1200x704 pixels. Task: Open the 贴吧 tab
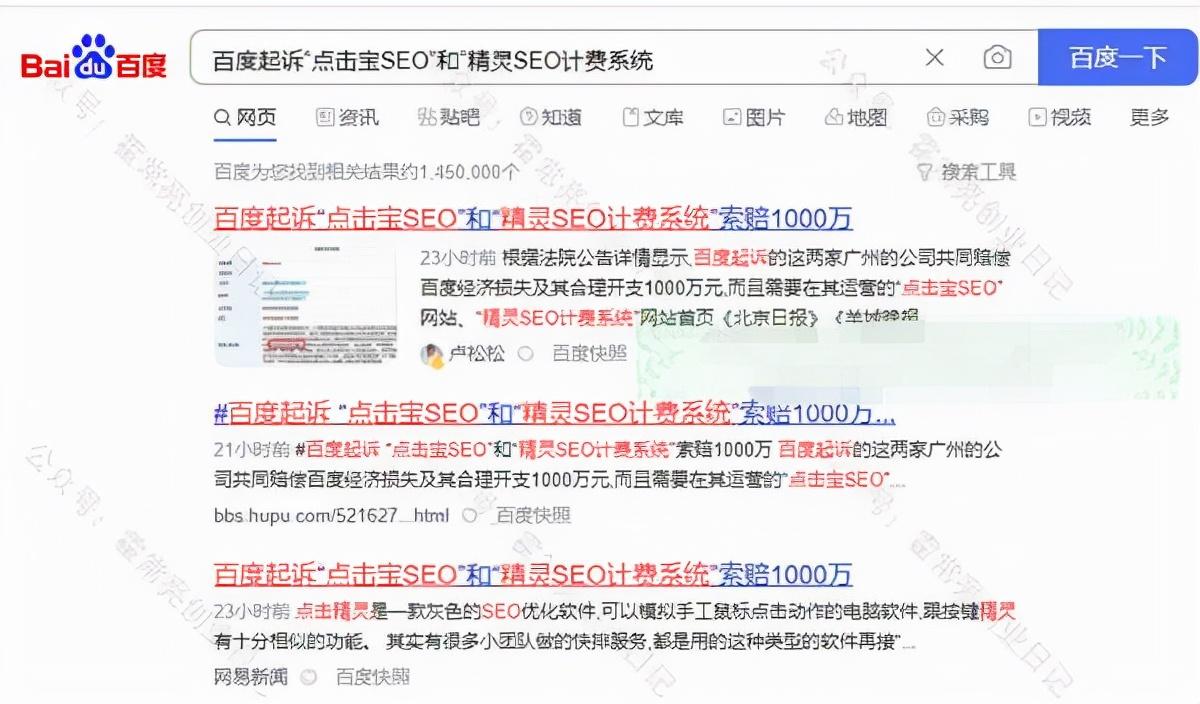(449, 117)
